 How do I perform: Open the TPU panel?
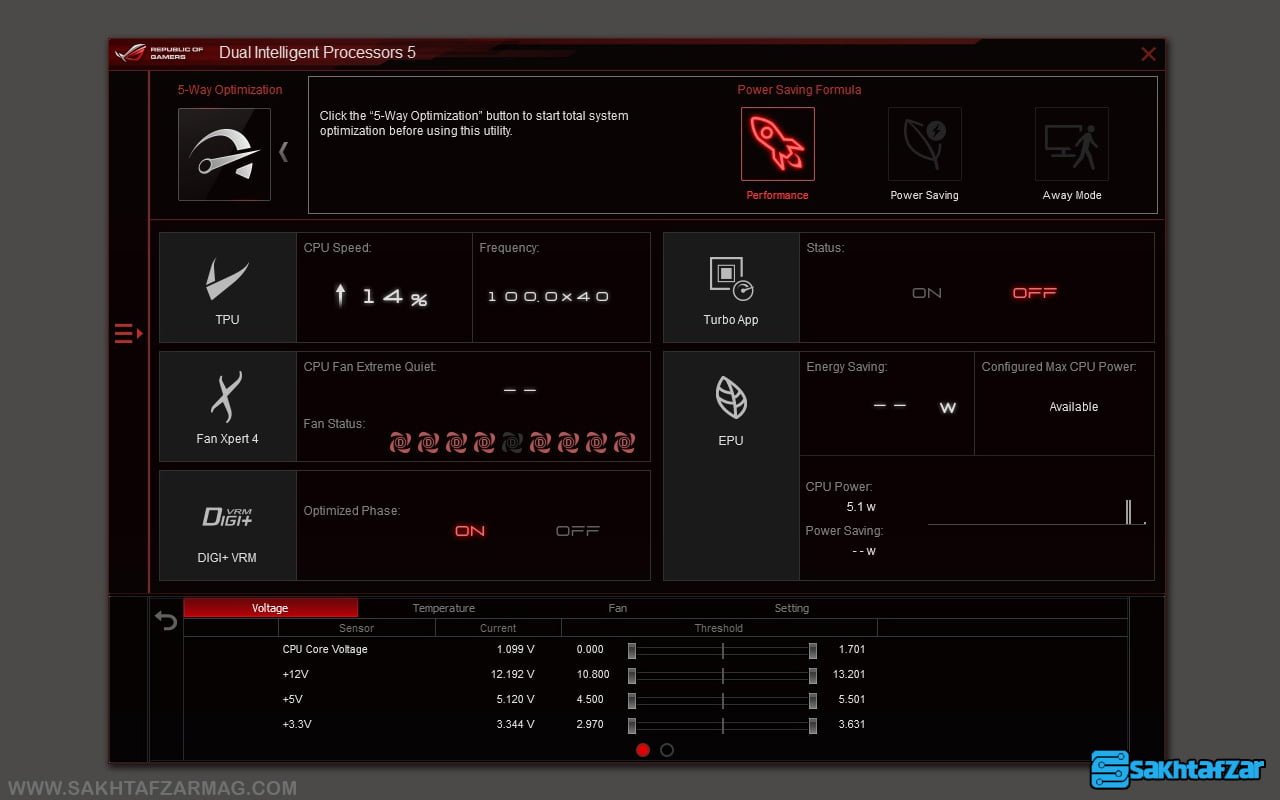tap(228, 288)
